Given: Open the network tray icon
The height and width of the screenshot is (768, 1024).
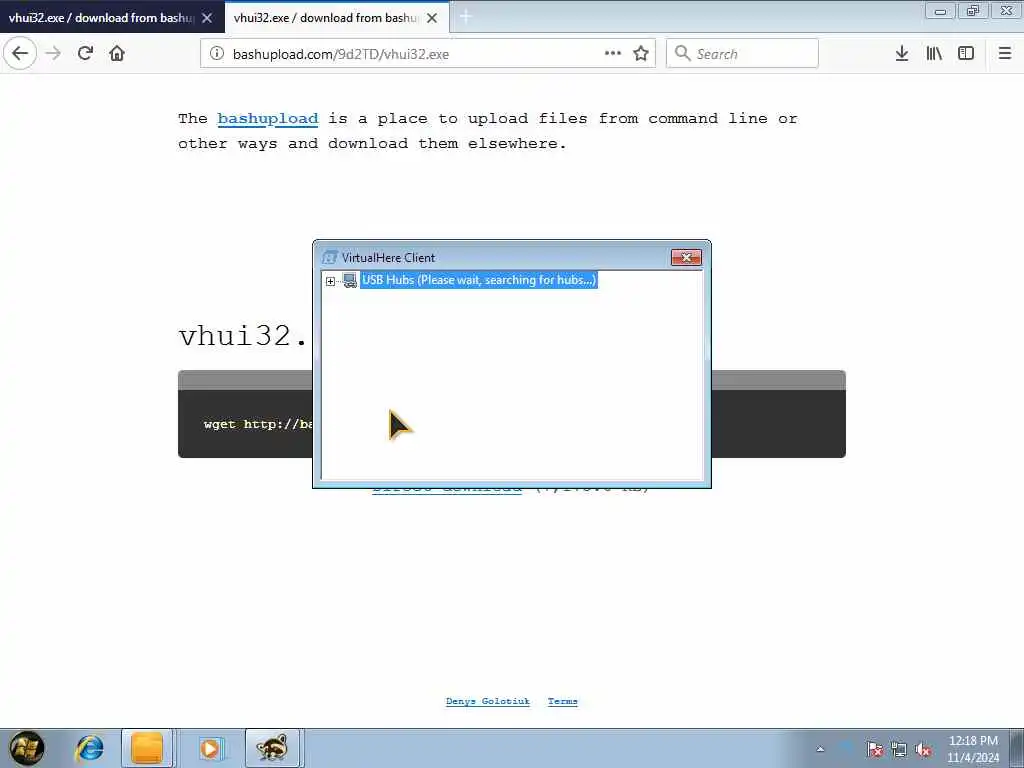Looking at the screenshot, I should point(899,749).
